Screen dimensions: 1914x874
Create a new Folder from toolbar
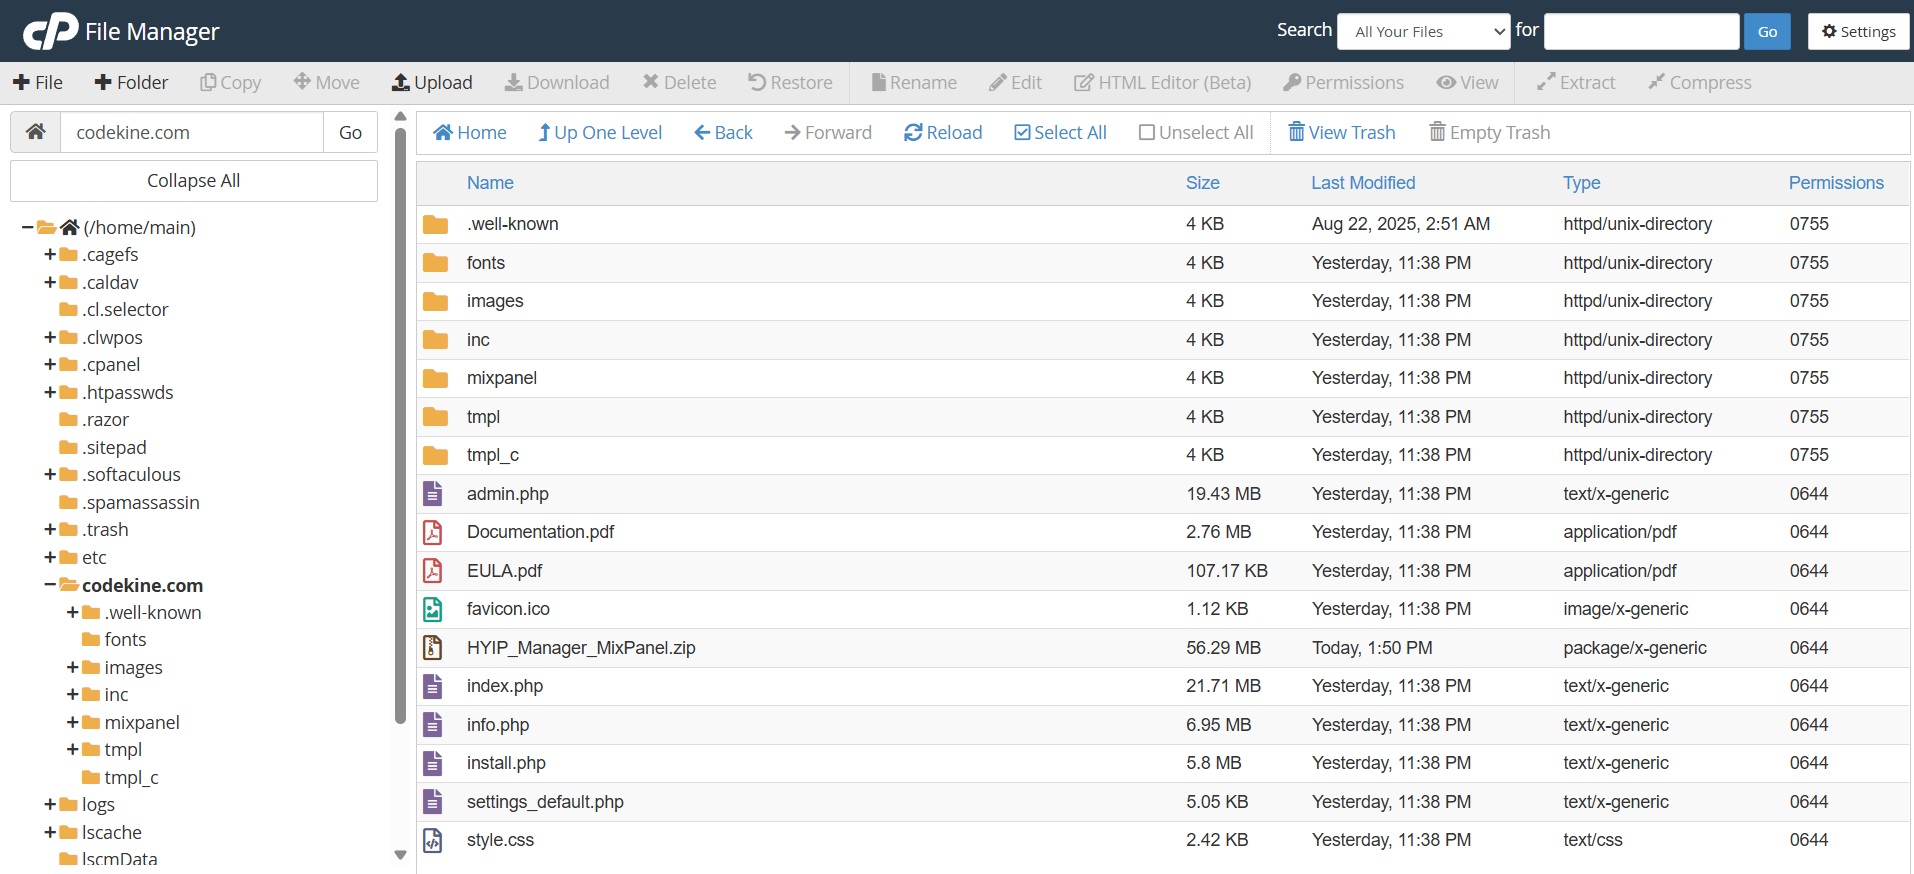coord(131,82)
